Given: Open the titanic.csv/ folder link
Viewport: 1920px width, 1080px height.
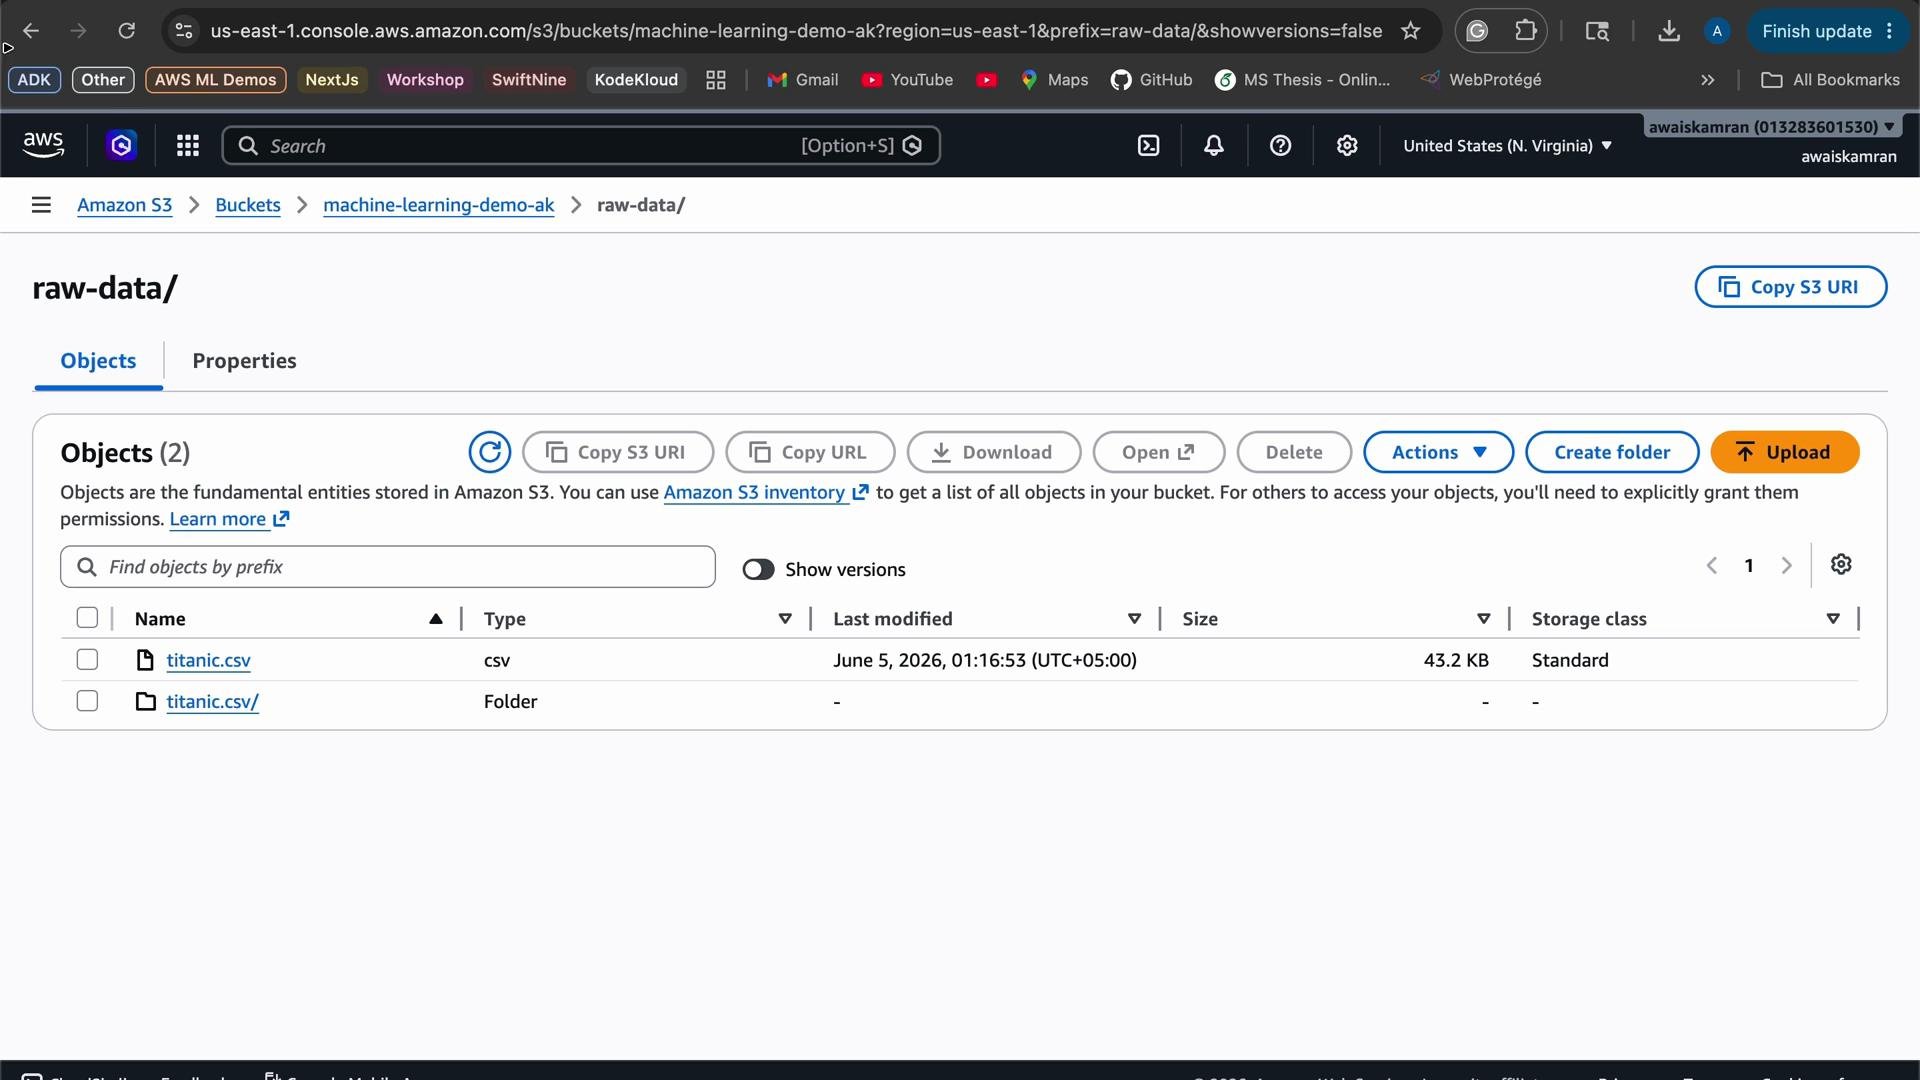Looking at the screenshot, I should (212, 701).
